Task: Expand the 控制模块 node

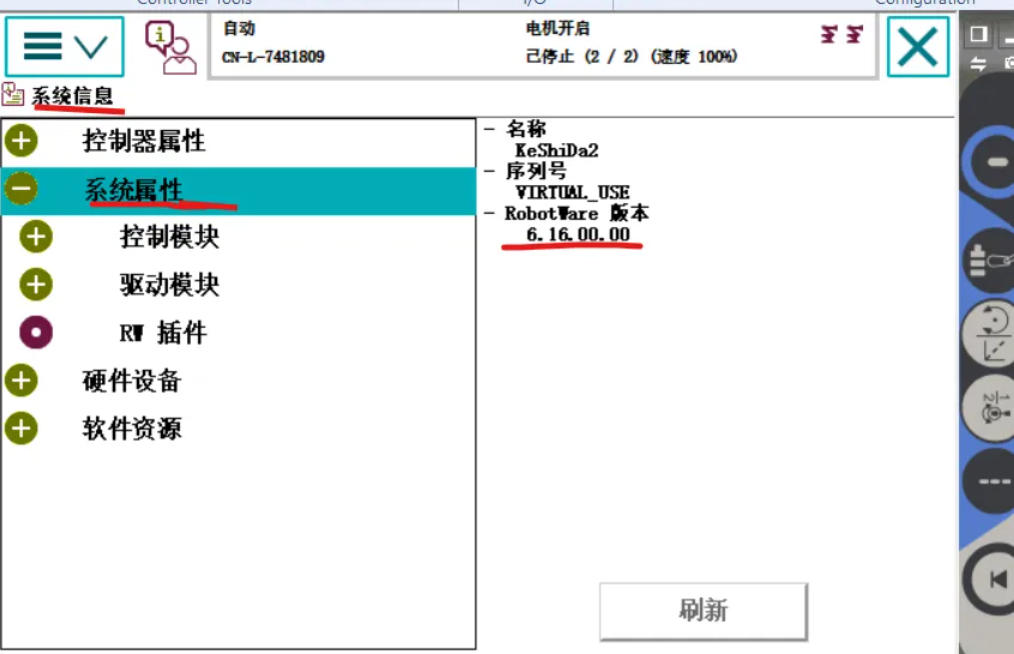Action: 37,237
